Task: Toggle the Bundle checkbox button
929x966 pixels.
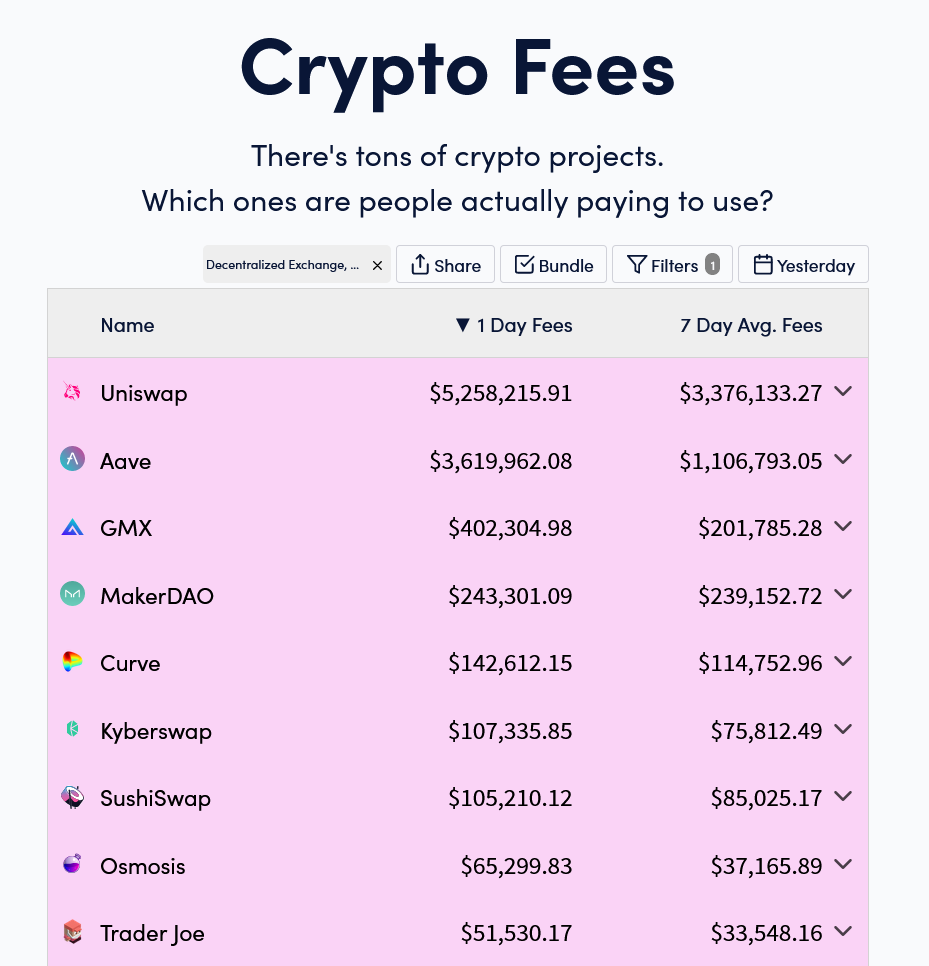Action: point(553,264)
